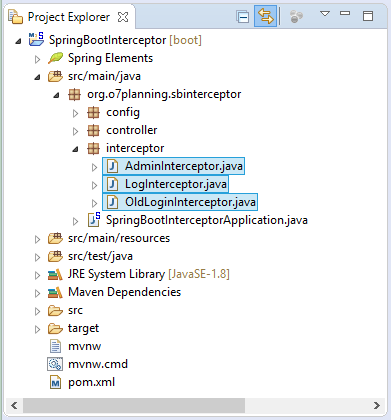
Task: Select LogInterceptor.java file name
Action: tap(176, 184)
